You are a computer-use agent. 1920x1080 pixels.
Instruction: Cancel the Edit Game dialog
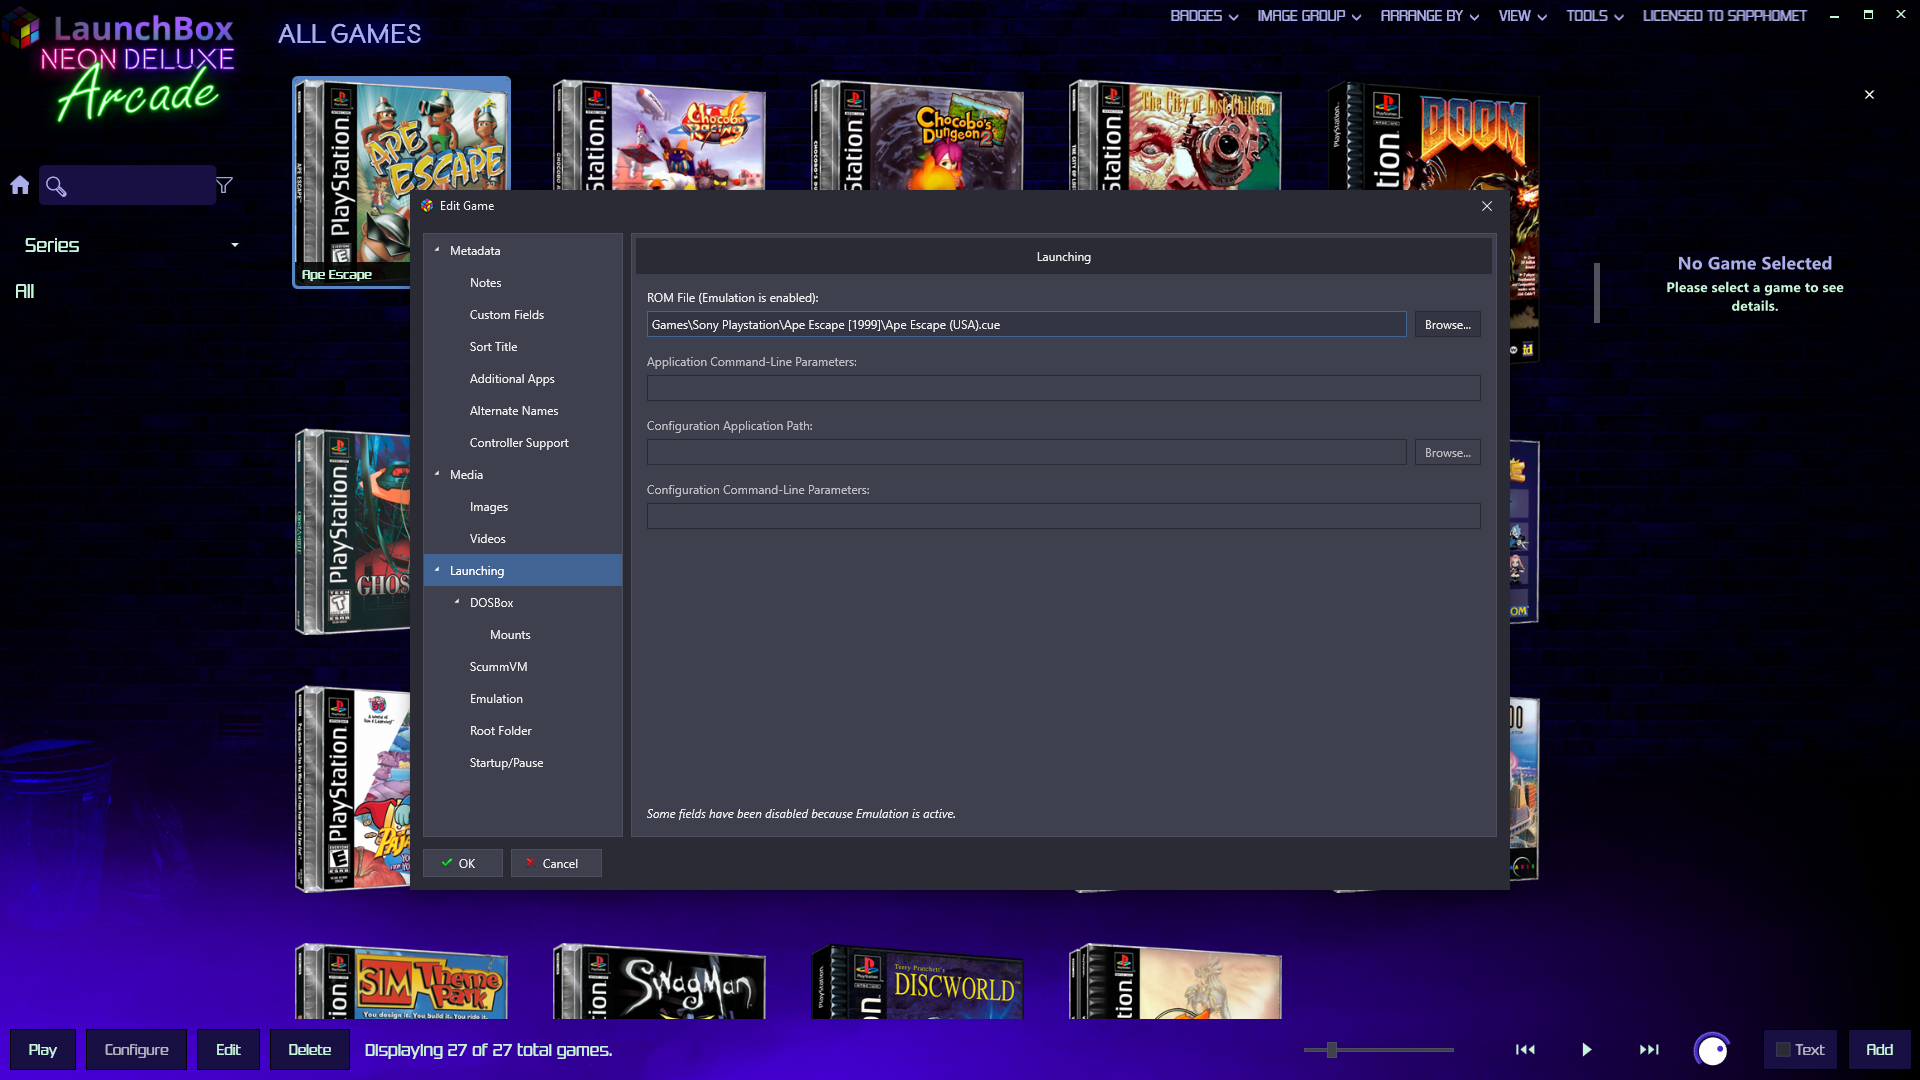(556, 863)
